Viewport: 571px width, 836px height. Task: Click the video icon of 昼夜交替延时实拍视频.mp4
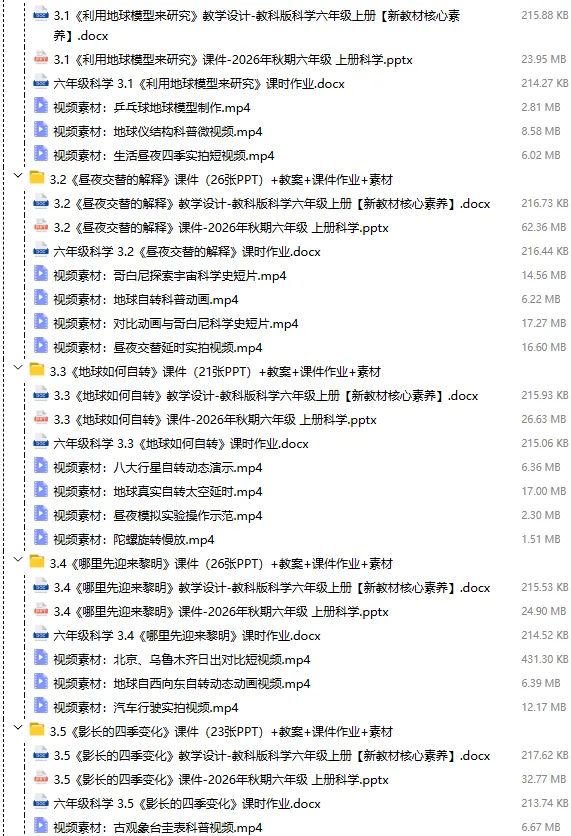coord(41,346)
